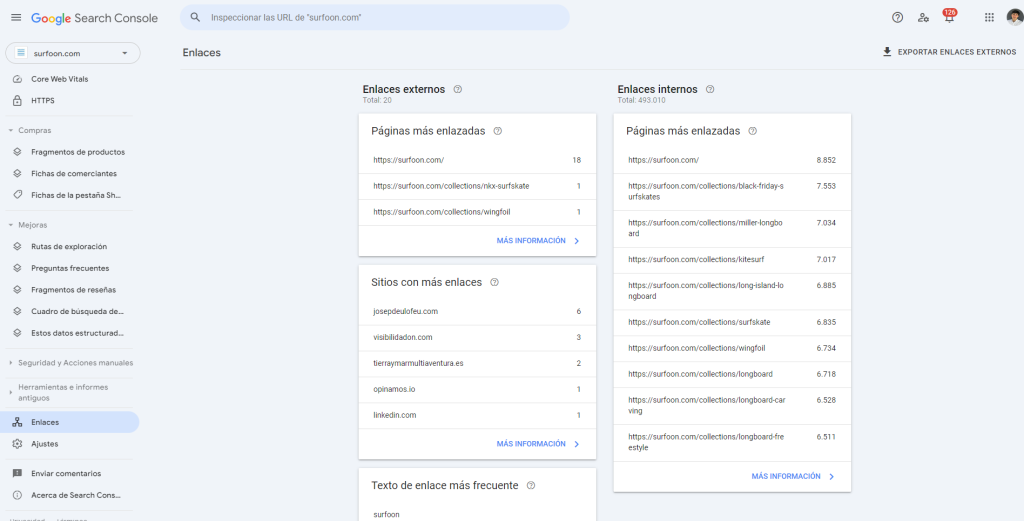Expand Seguridad y Acciones manuales section
The height and width of the screenshot is (521, 1024).
pyautogui.click(x=75, y=363)
